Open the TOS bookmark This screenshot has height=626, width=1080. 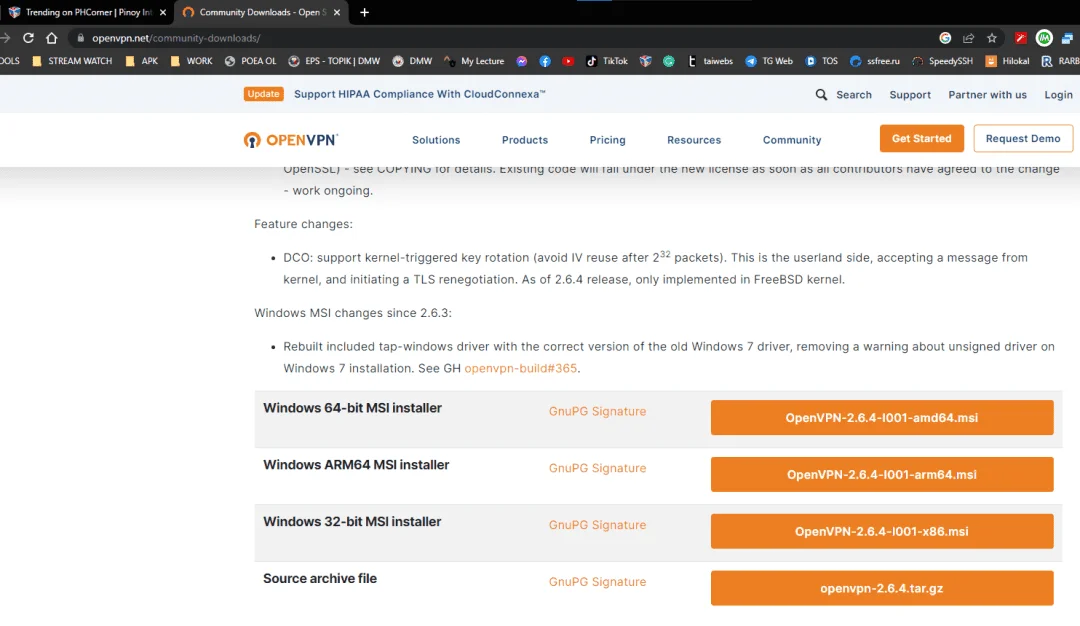pos(822,61)
